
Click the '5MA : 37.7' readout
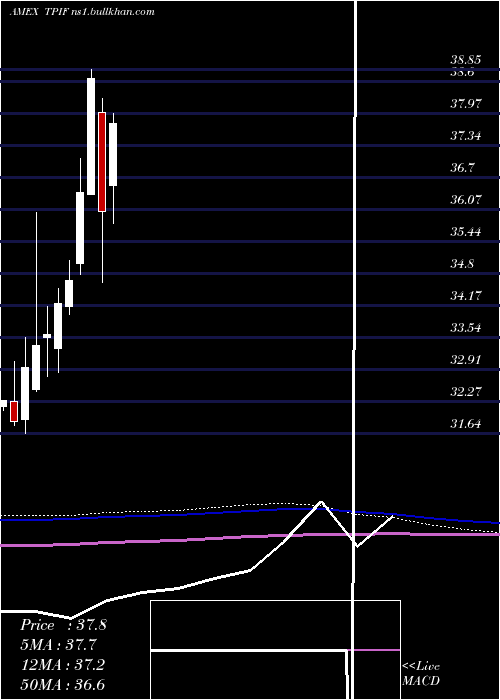(58, 645)
